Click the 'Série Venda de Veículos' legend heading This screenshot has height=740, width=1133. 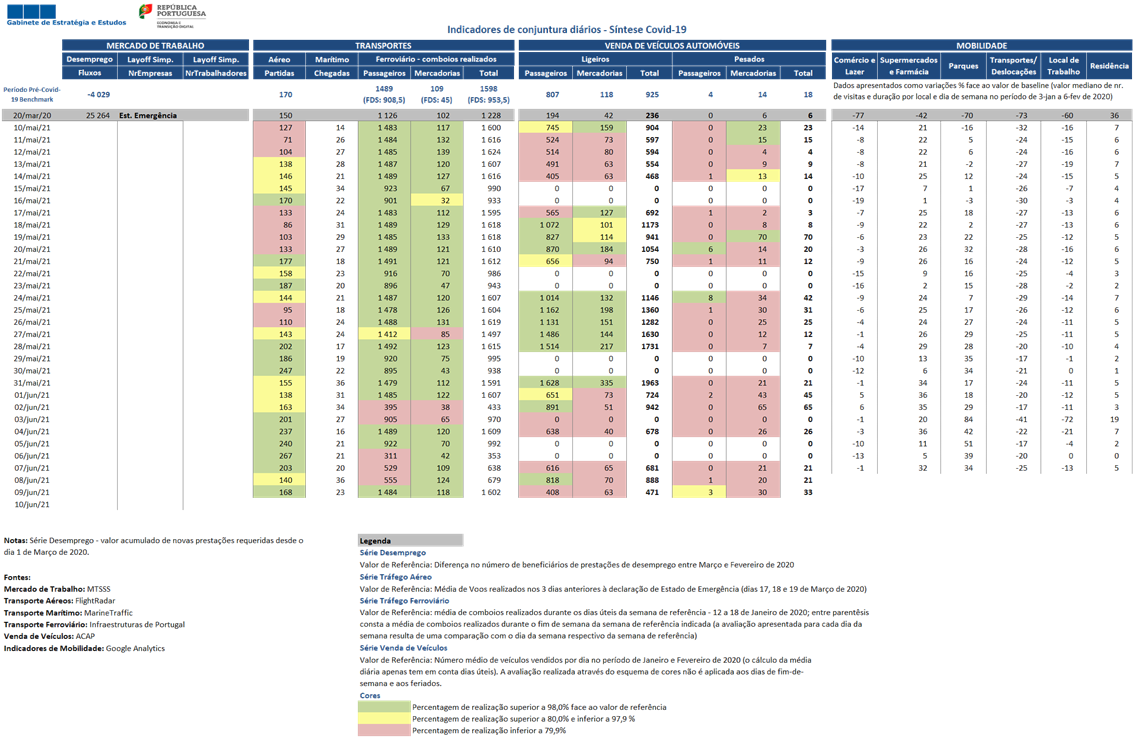pos(403,648)
